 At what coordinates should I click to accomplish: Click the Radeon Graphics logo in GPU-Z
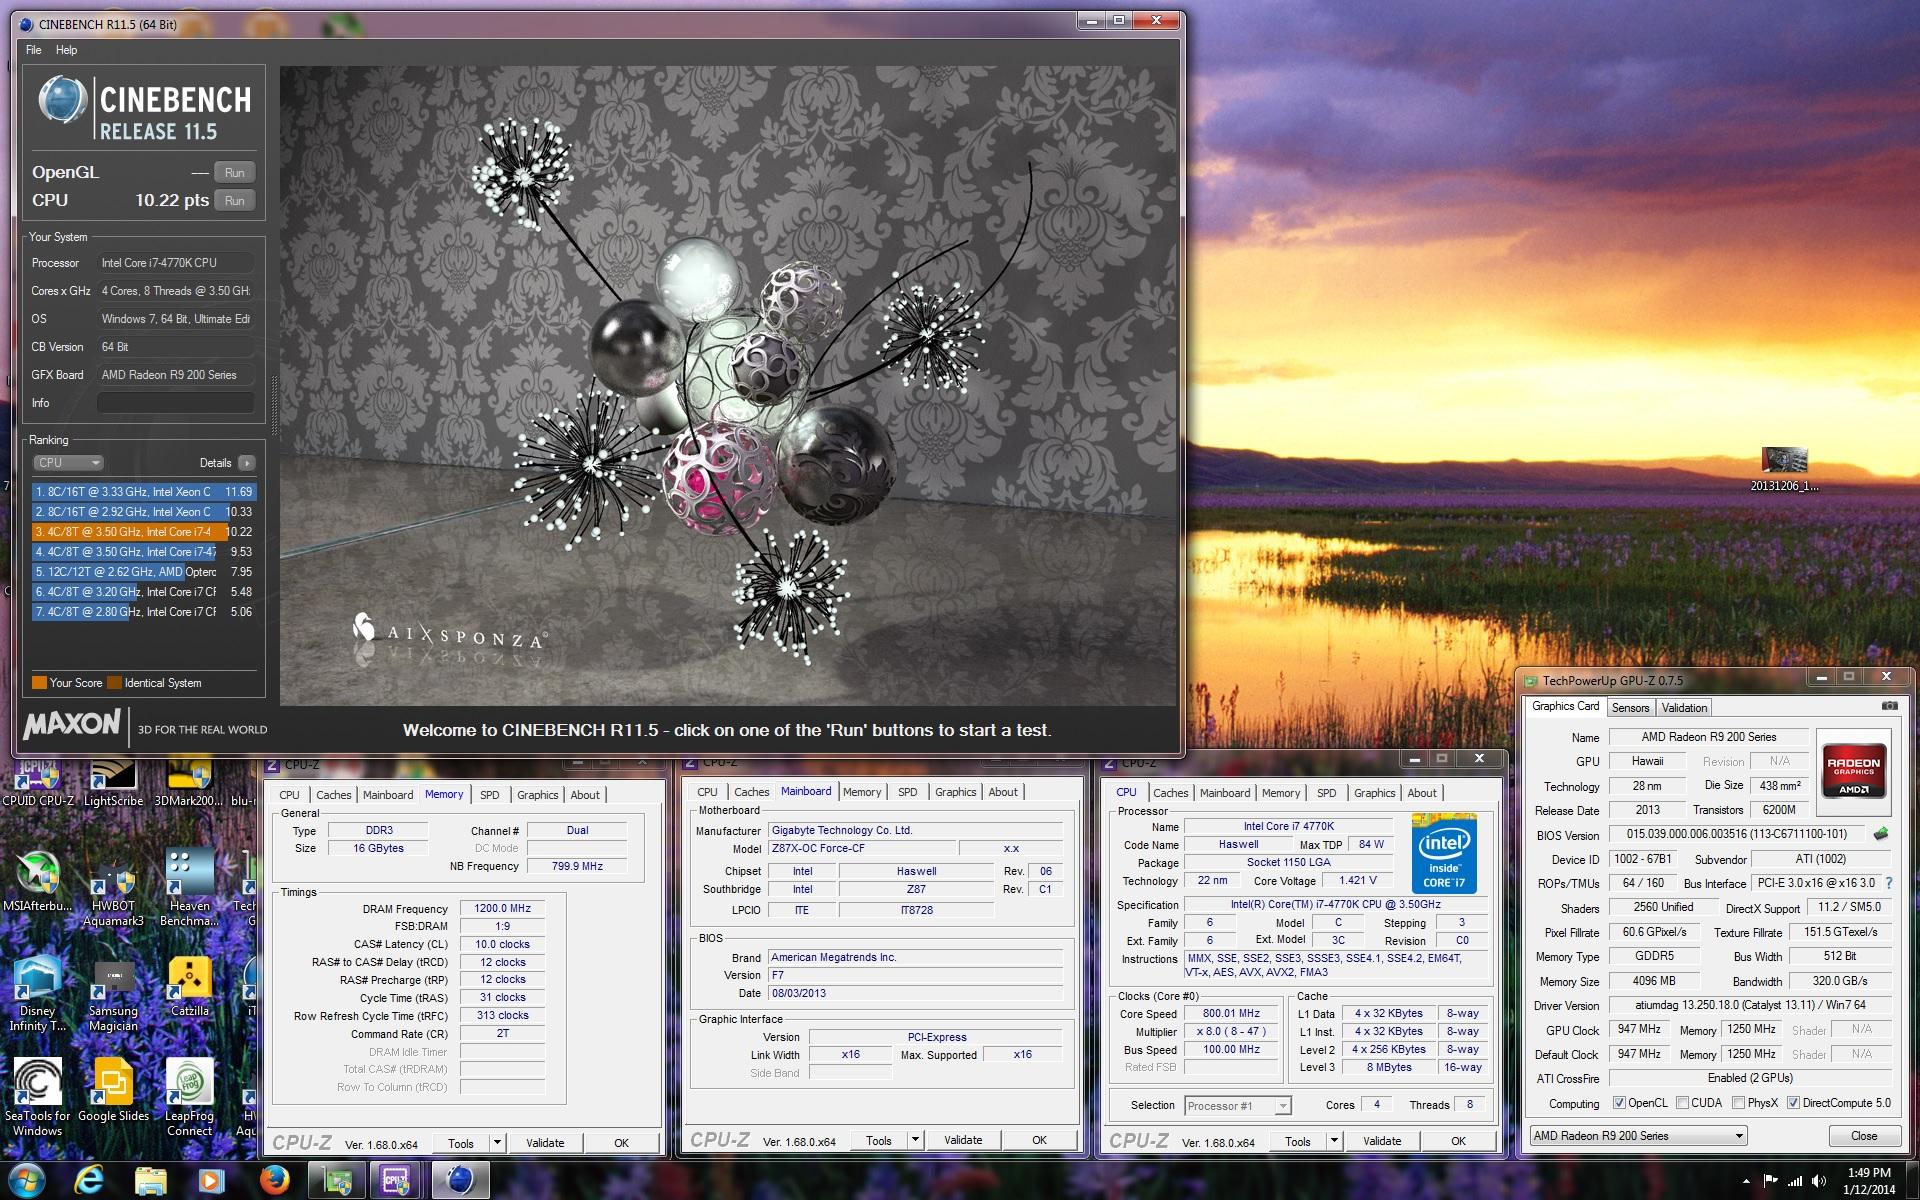pos(1853,769)
